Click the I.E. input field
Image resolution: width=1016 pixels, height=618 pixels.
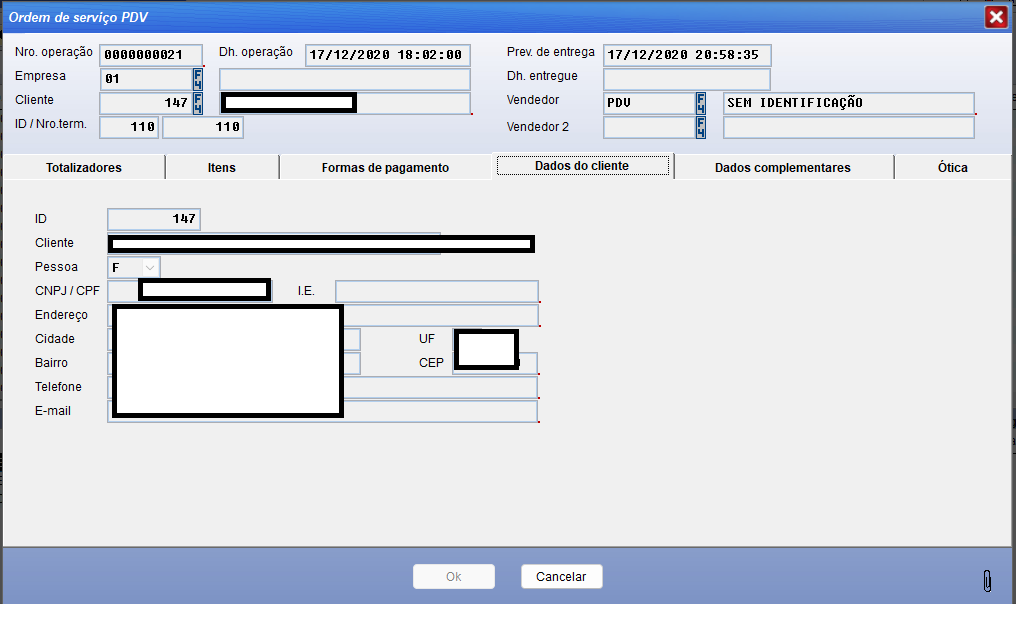436,291
